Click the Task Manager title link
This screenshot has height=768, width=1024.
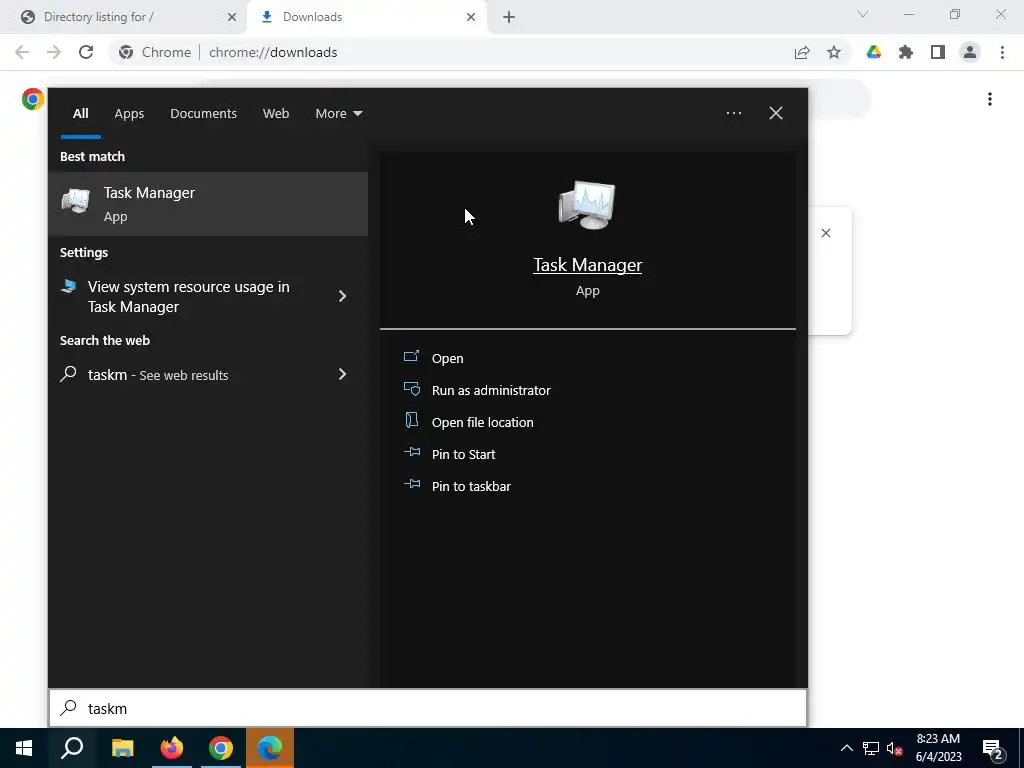pyautogui.click(x=587, y=264)
